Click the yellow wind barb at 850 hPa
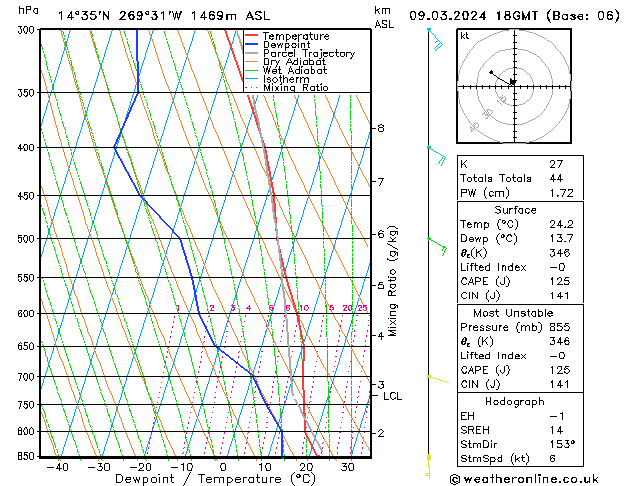This screenshot has height=486, width=629. click(428, 466)
